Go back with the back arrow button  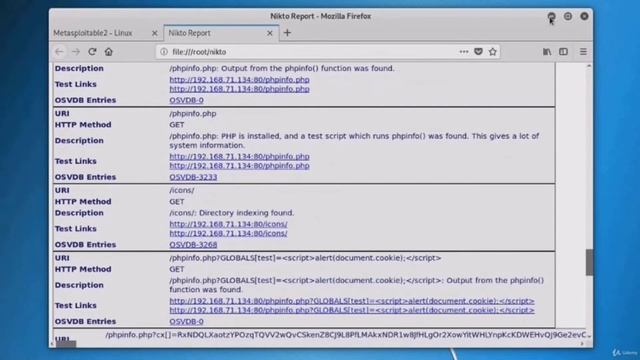(x=59, y=52)
